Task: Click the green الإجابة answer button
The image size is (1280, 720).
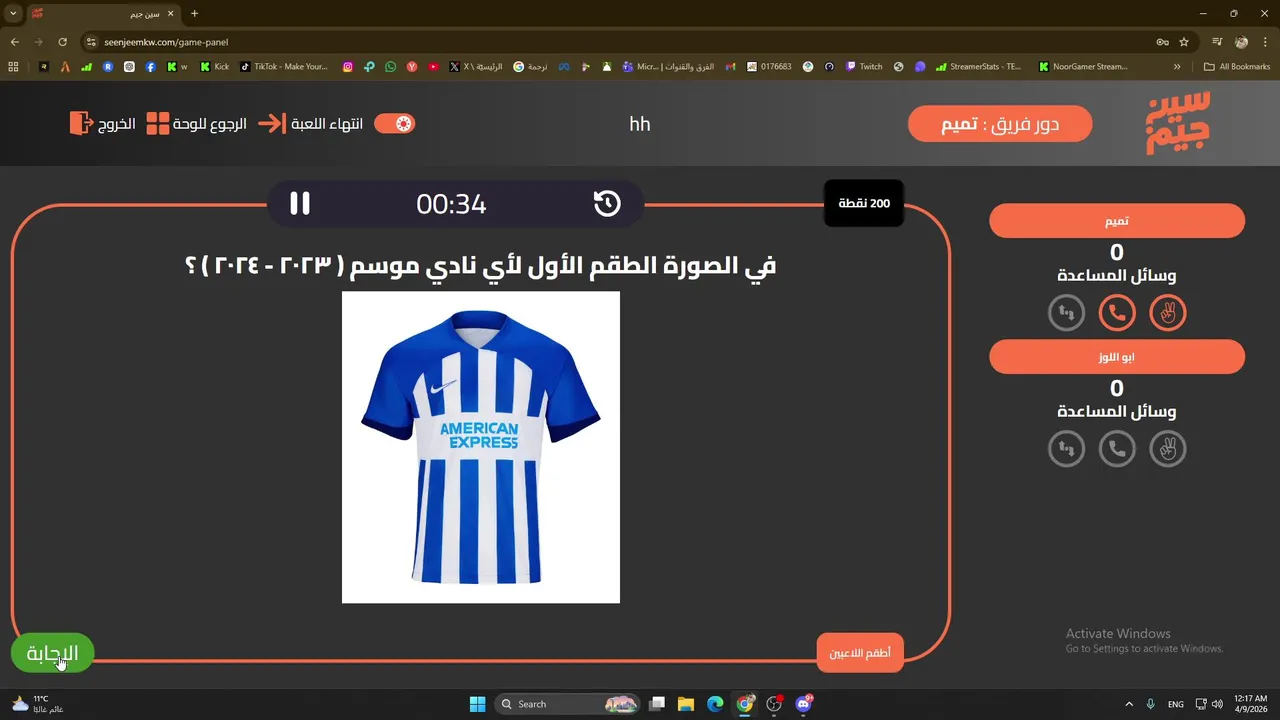Action: (52, 653)
